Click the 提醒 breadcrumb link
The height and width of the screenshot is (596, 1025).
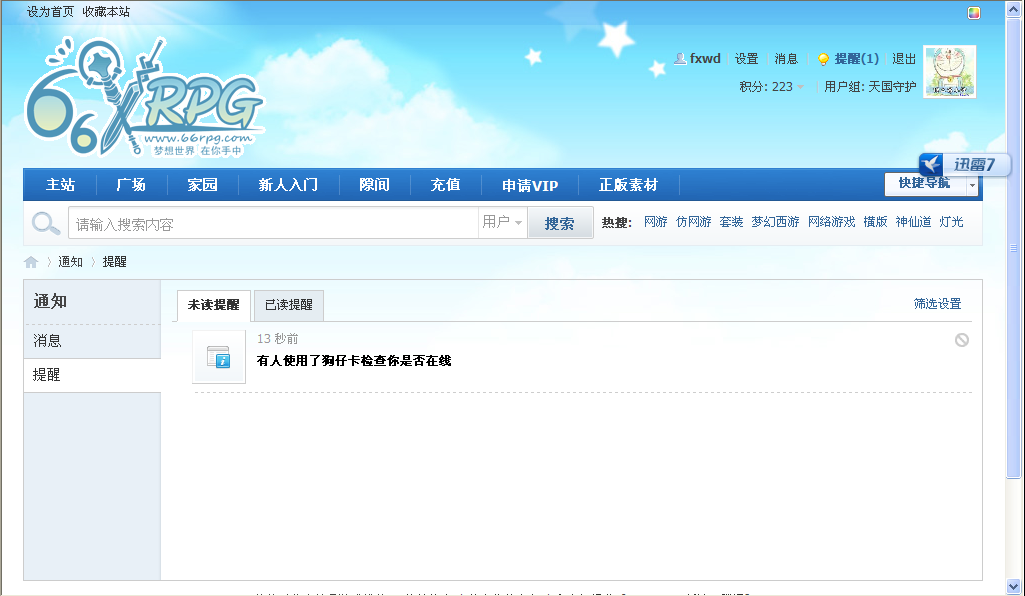pos(114,262)
